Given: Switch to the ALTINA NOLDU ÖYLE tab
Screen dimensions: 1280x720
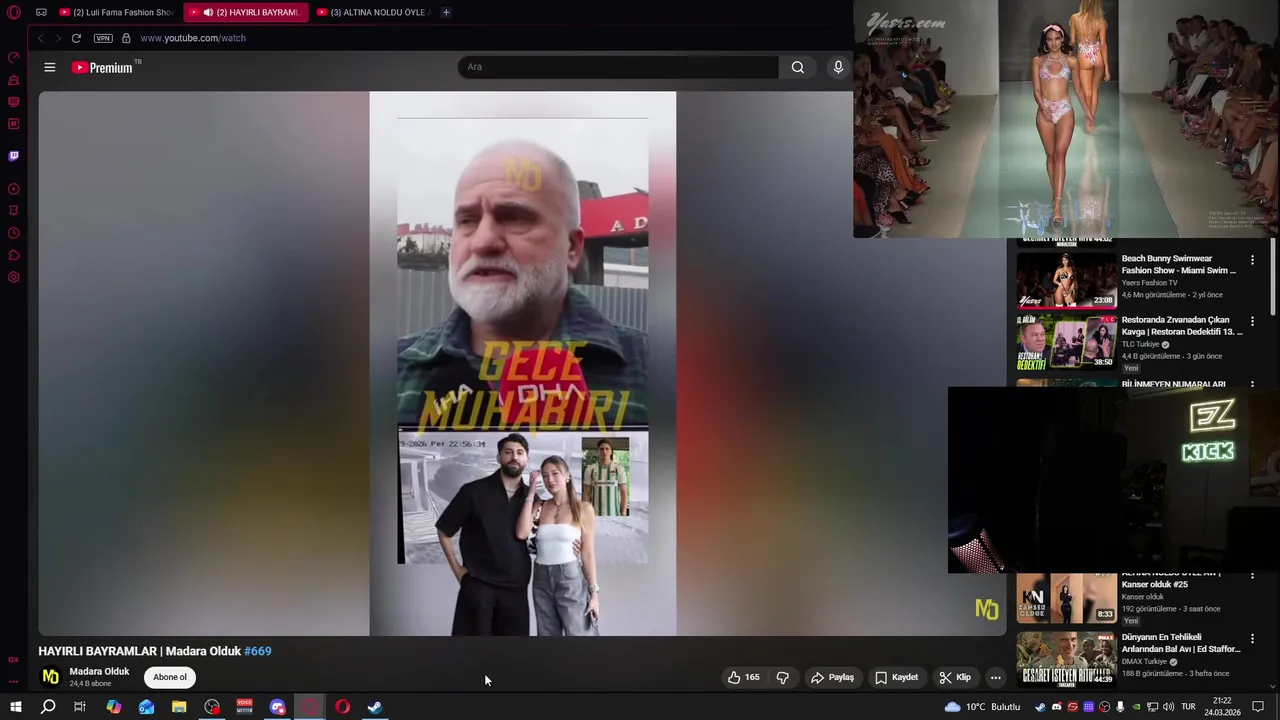Looking at the screenshot, I should 372,12.
